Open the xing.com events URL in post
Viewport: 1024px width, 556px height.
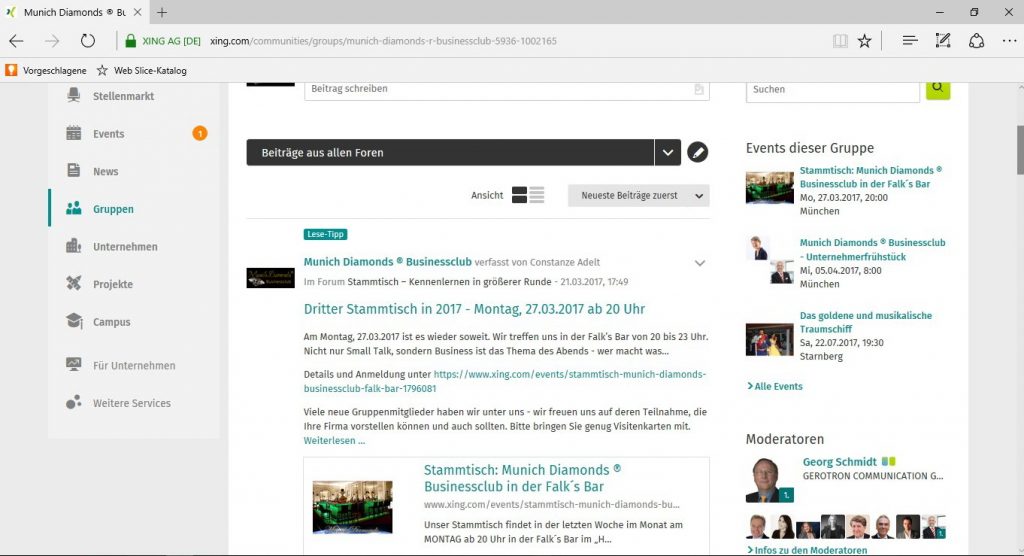(505, 381)
